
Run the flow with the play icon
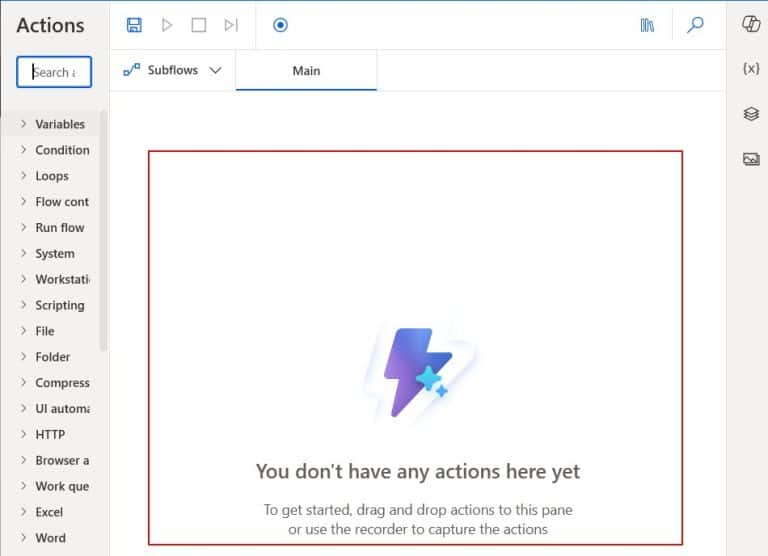click(167, 25)
